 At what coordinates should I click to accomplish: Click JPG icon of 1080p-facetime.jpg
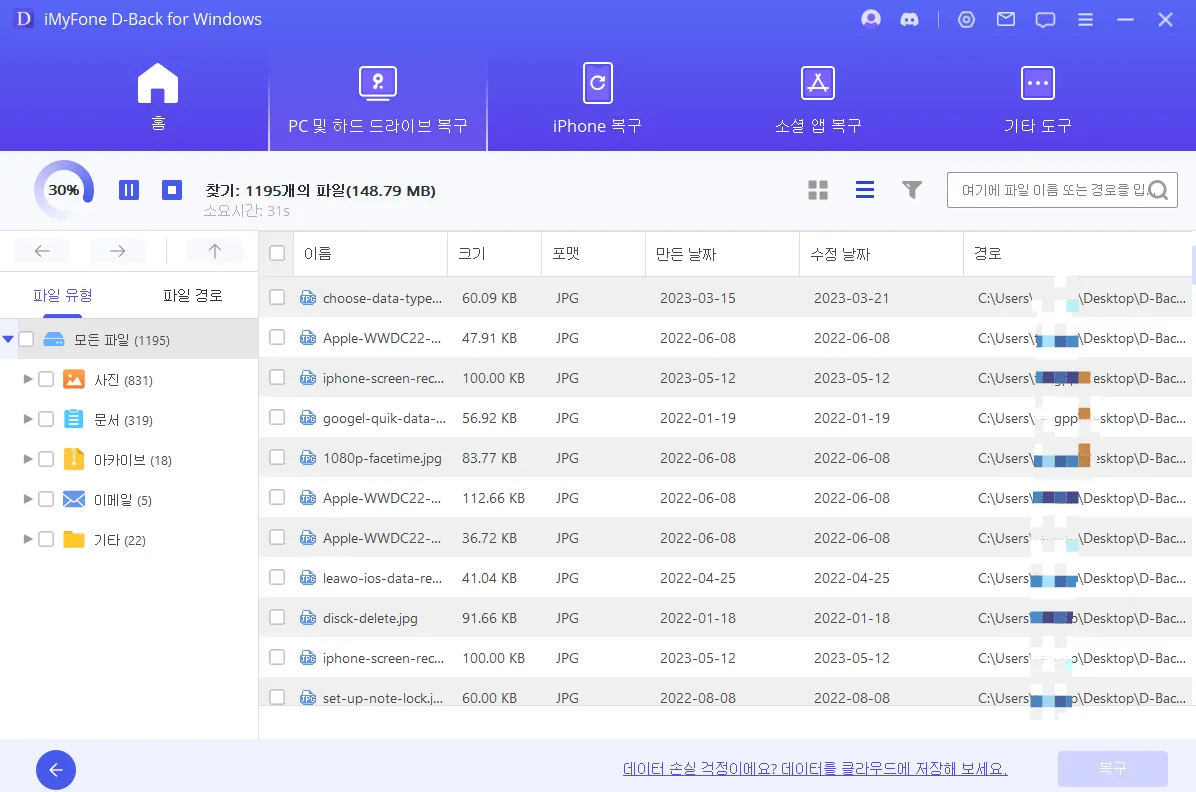[x=307, y=458]
